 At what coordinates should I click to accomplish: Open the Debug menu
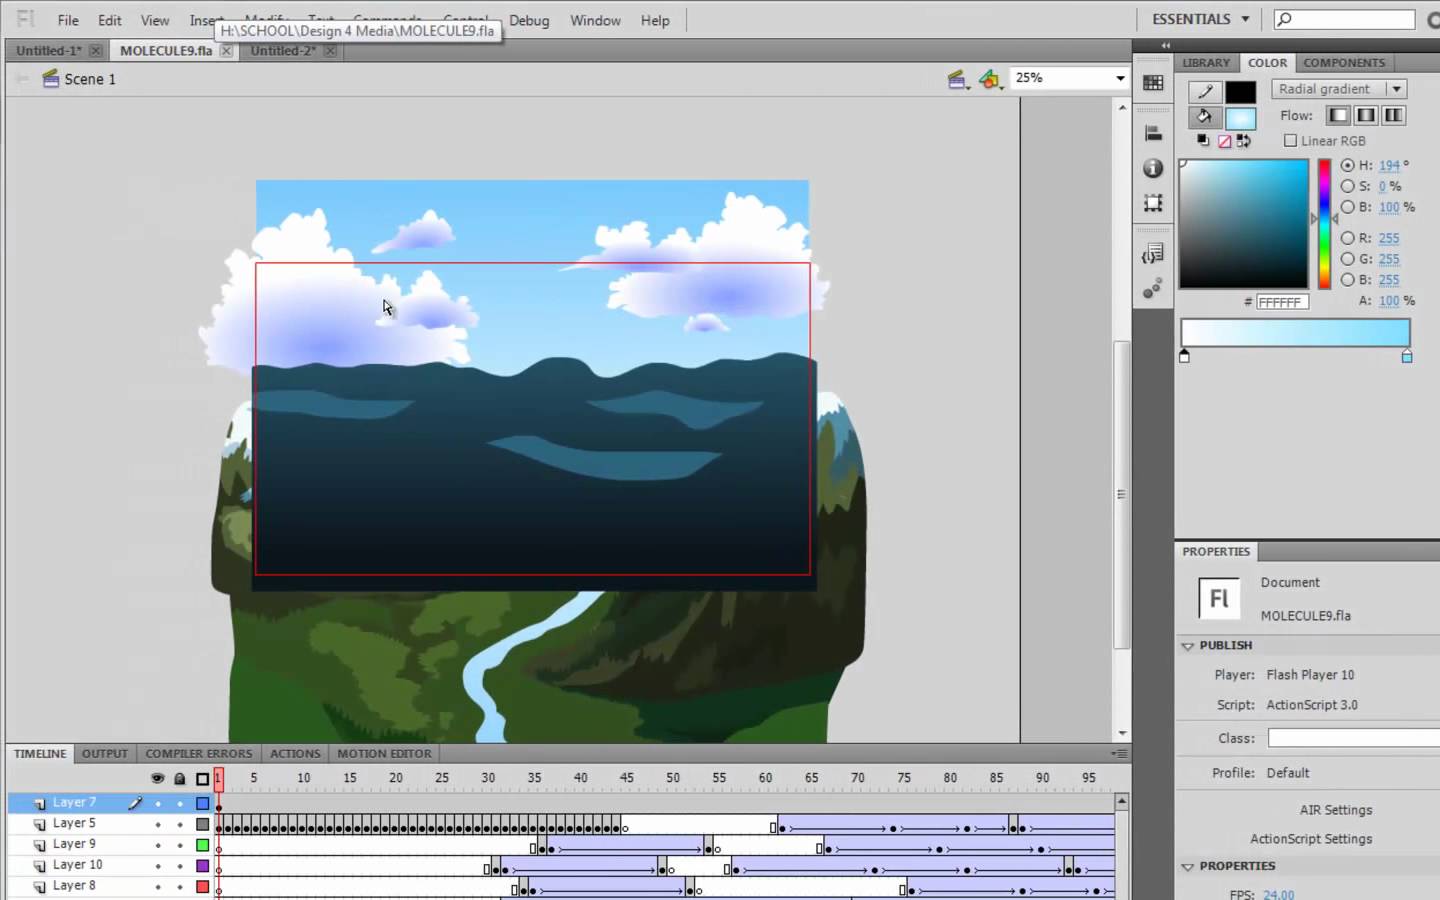(x=529, y=20)
